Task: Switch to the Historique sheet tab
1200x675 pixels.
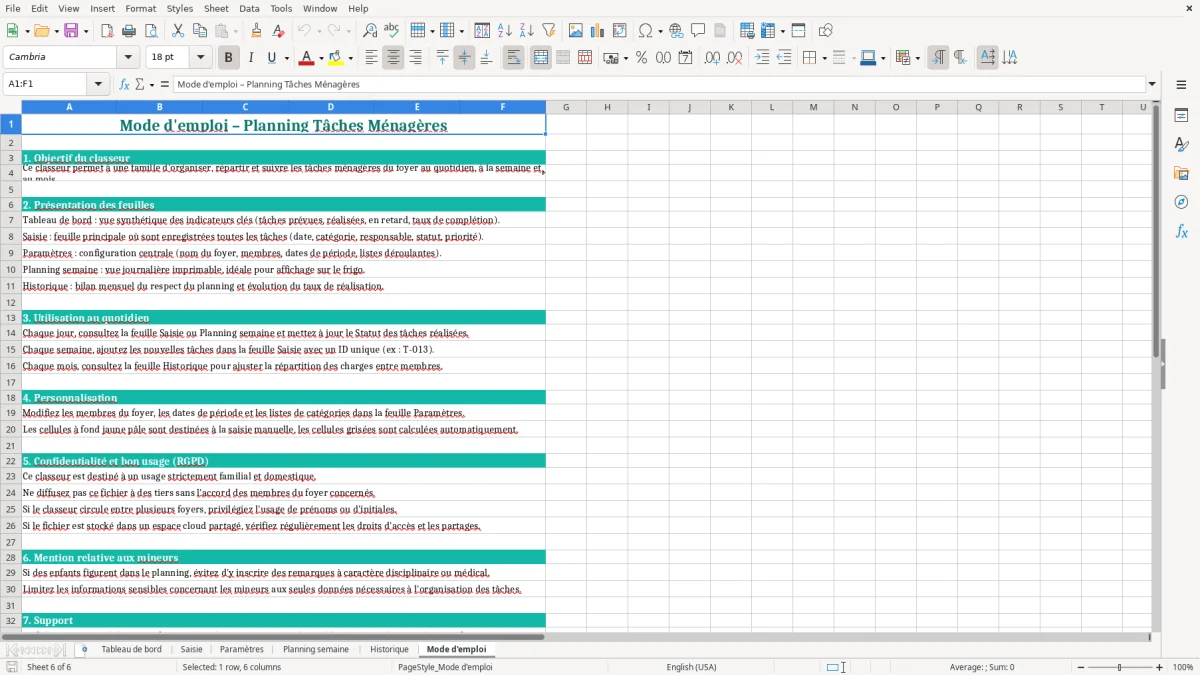Action: pyautogui.click(x=389, y=649)
